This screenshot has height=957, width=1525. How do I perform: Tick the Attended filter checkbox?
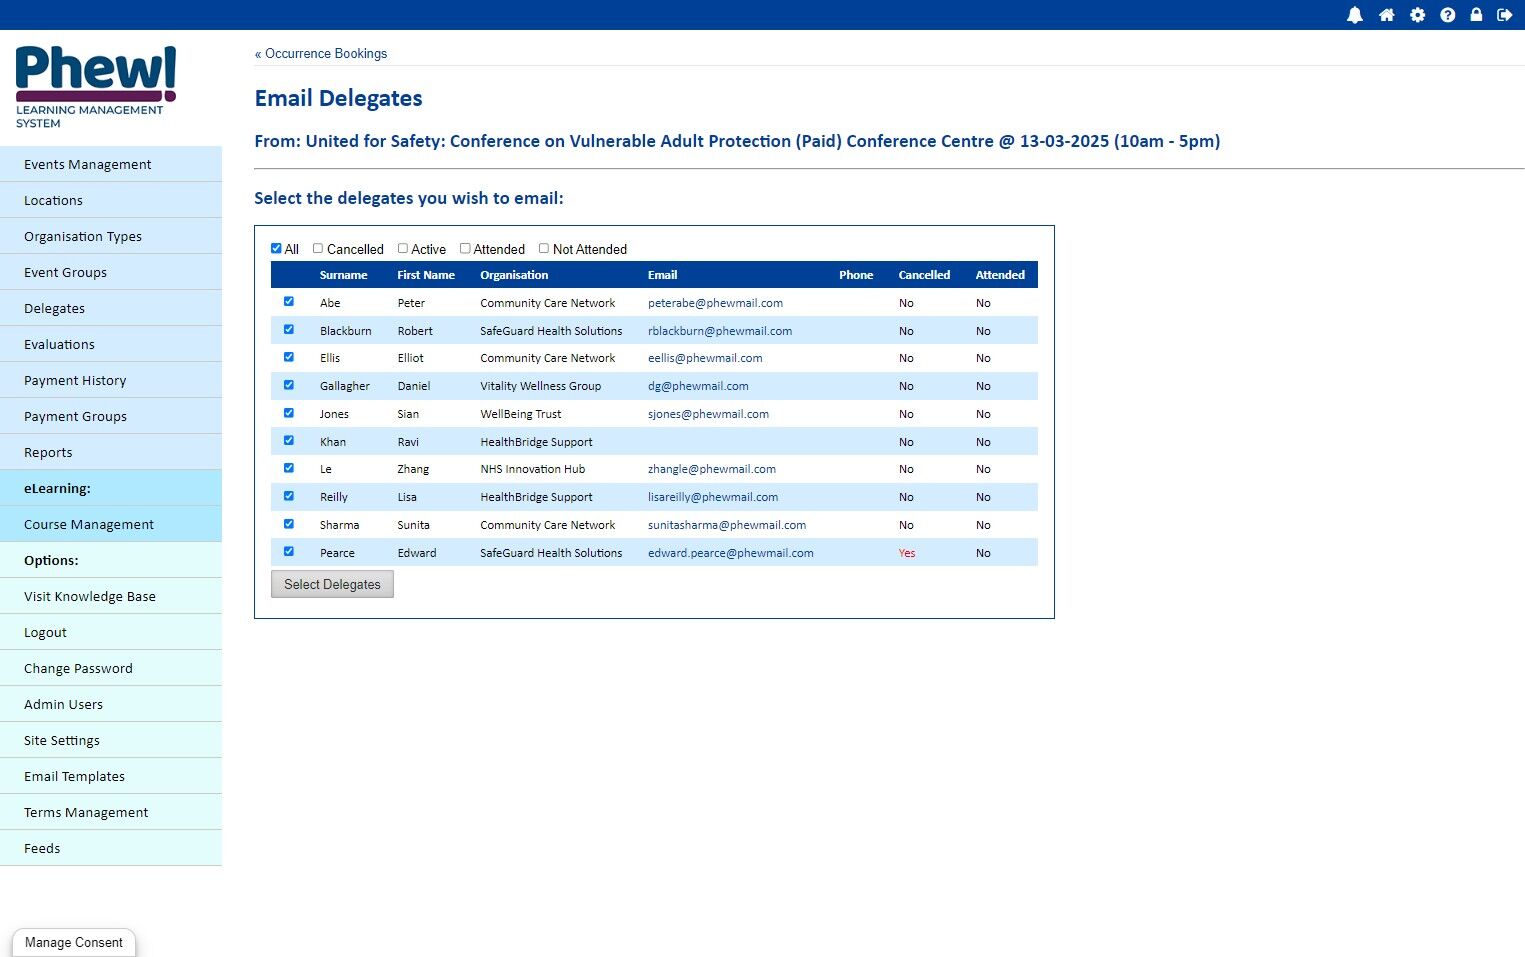tap(465, 248)
